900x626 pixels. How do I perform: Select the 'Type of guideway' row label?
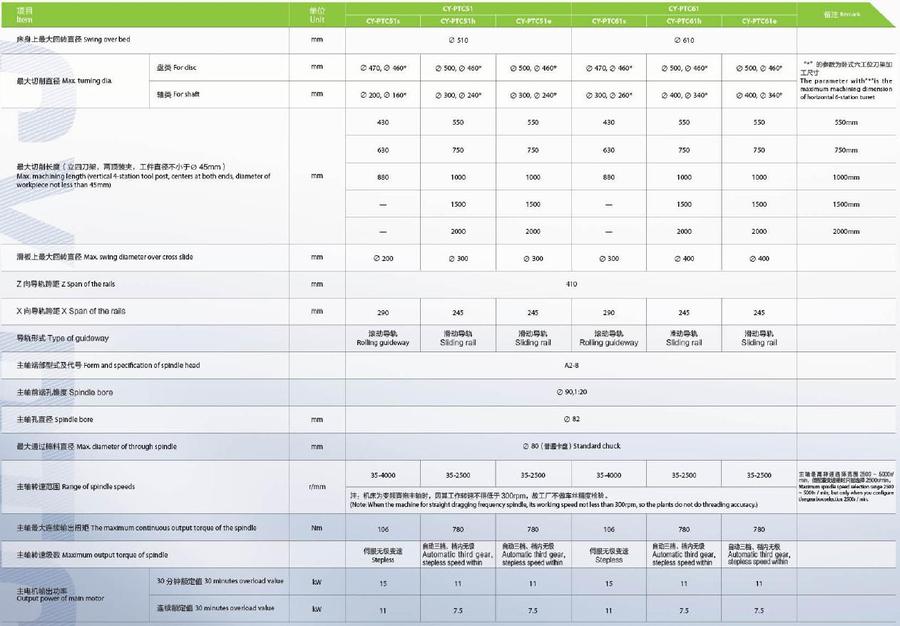tap(63, 338)
